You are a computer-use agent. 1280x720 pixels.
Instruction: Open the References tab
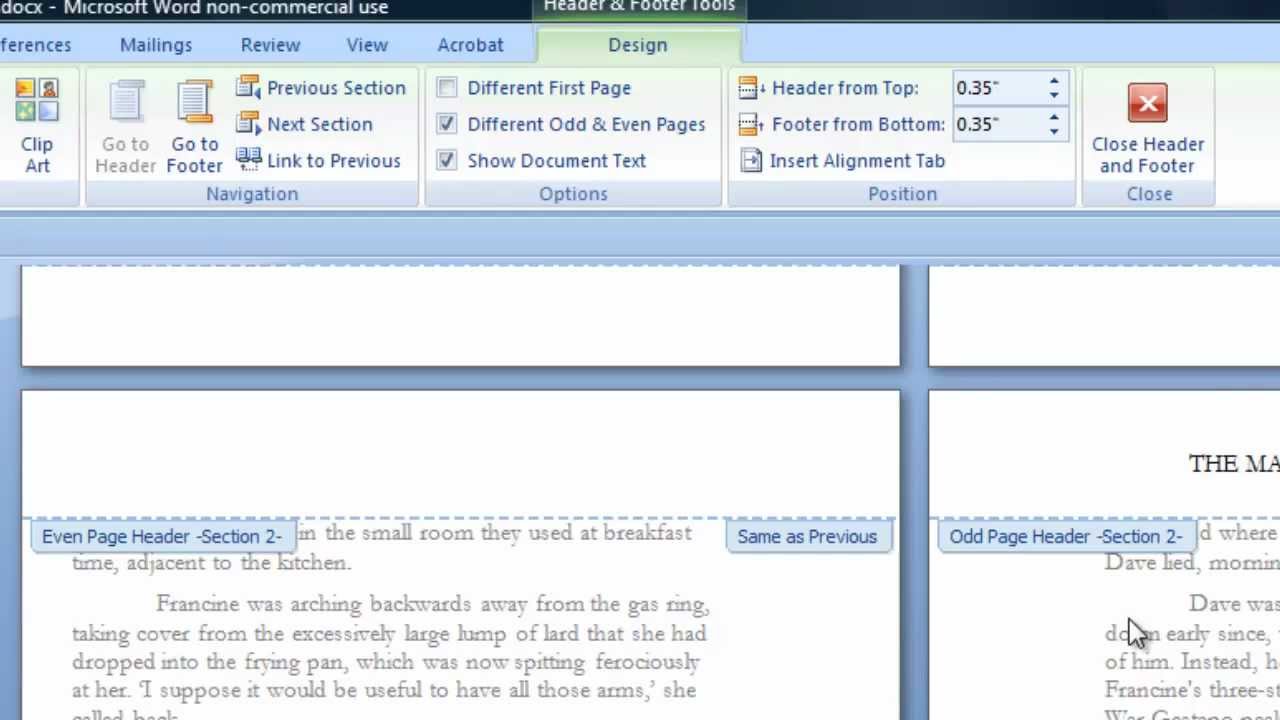[x=36, y=45]
